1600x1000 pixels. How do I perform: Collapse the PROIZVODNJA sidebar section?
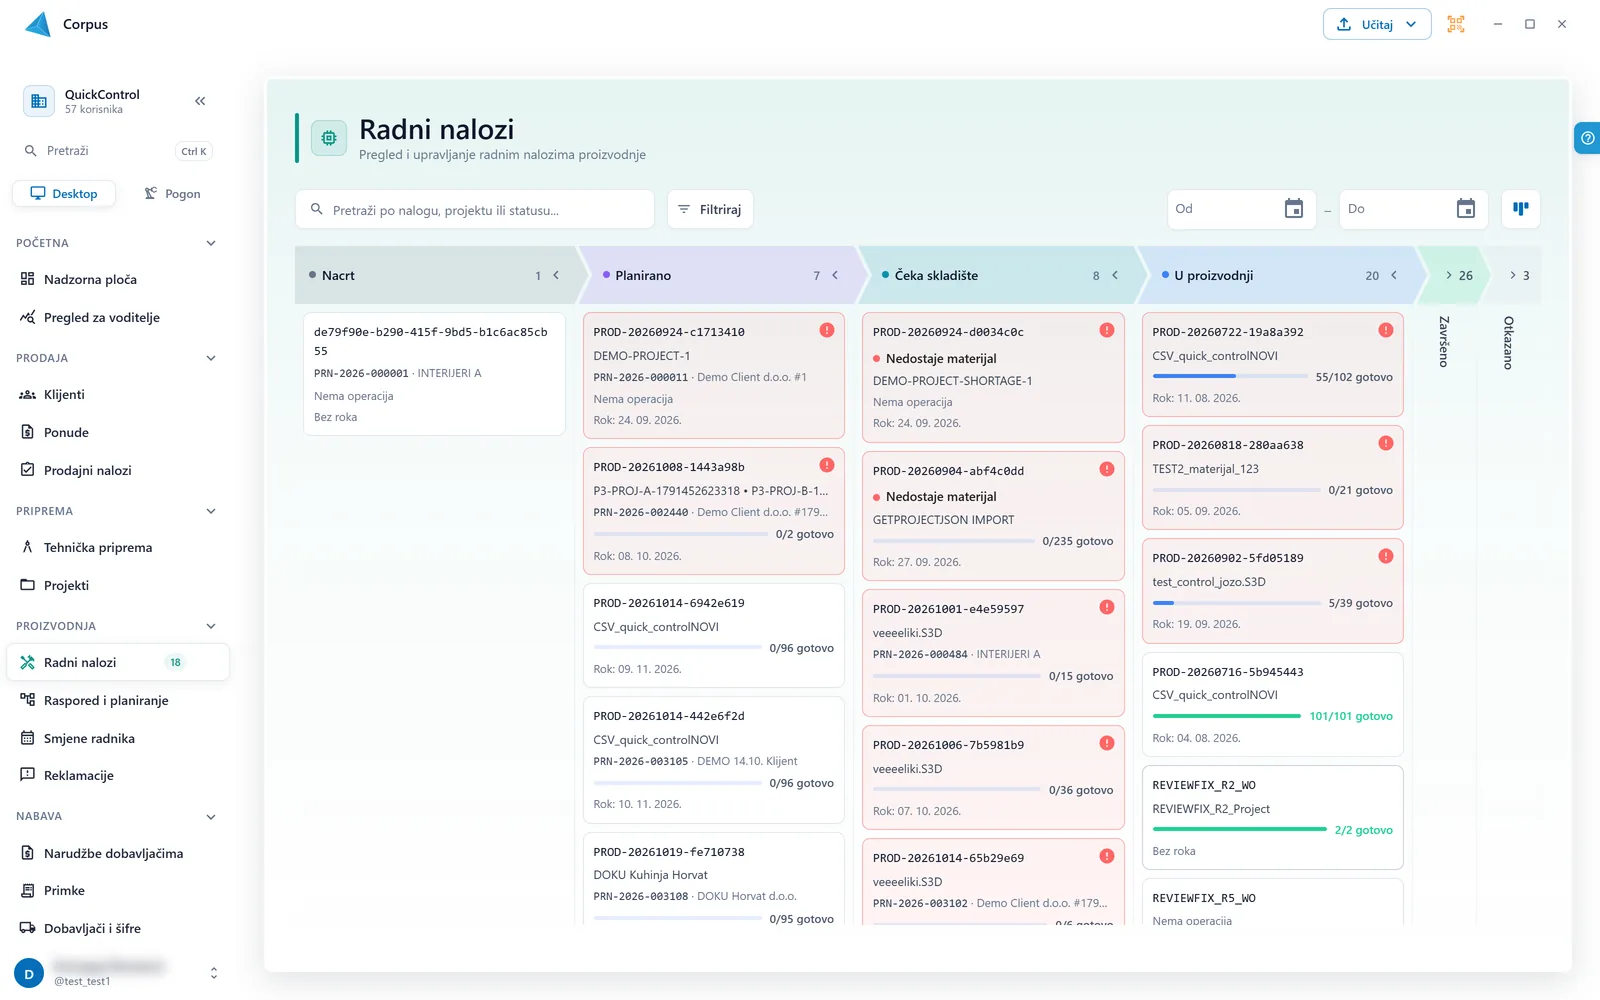[211, 626]
